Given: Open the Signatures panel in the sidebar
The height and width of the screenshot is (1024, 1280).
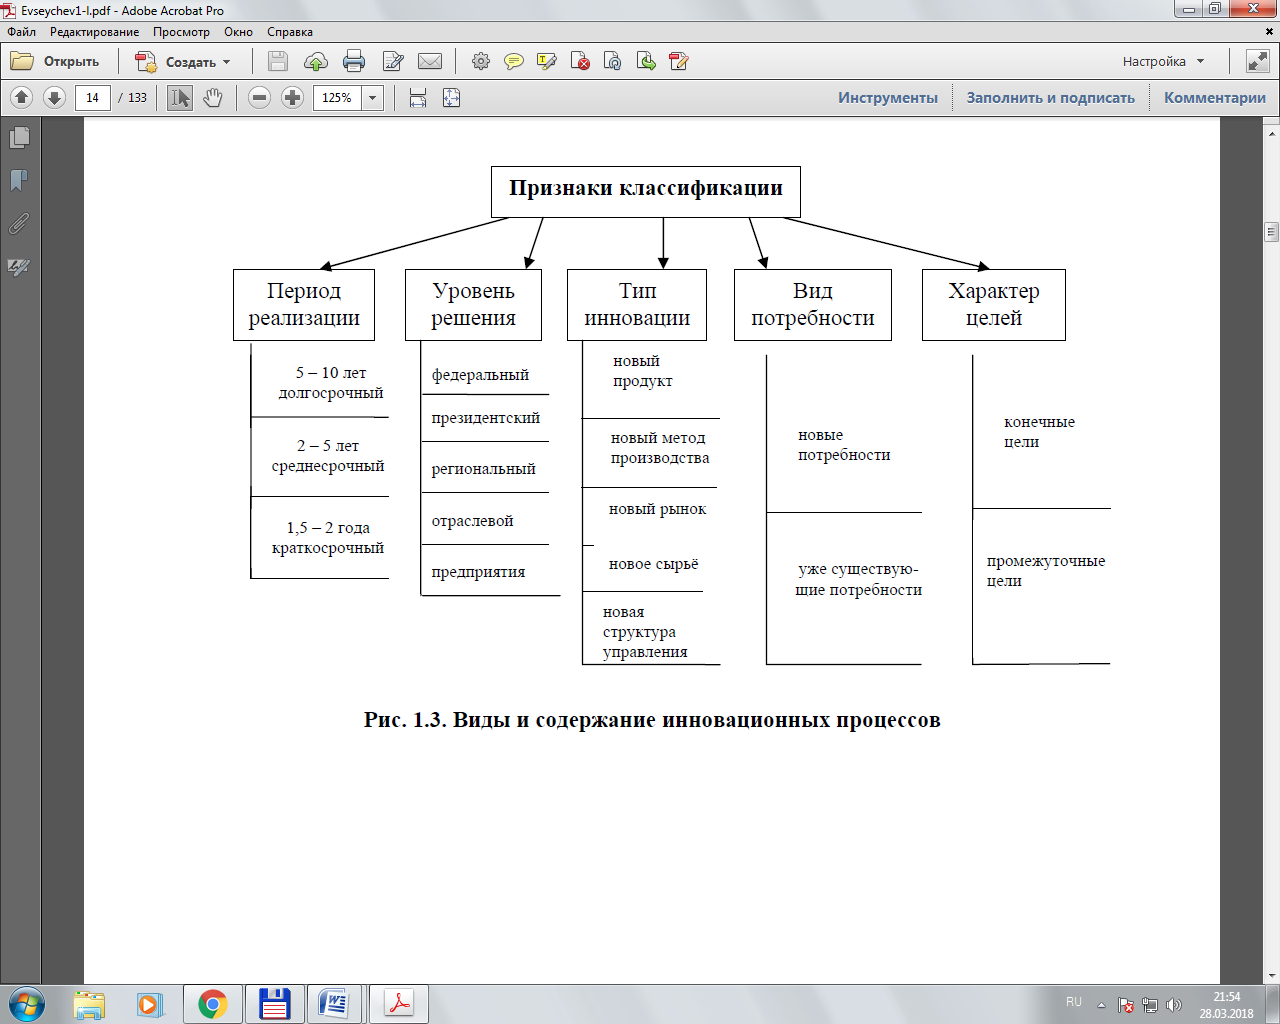Looking at the screenshot, I should pyautogui.click(x=19, y=267).
